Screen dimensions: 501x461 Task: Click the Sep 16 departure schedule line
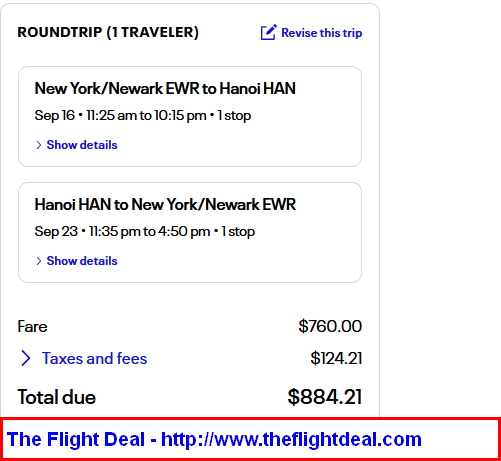click(143, 116)
